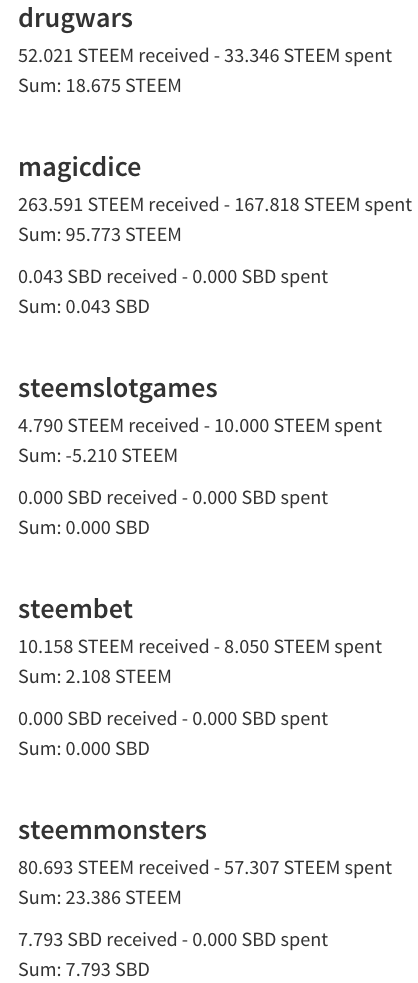The height and width of the screenshot is (983, 418).
Task: Click the magicdice heading
Action: point(80,167)
